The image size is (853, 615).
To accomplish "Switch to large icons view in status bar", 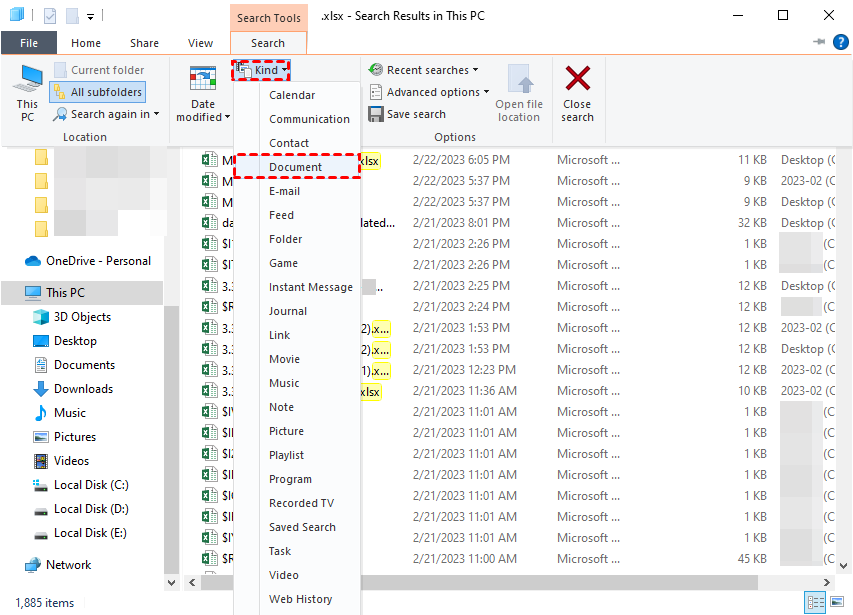I will click(838, 603).
